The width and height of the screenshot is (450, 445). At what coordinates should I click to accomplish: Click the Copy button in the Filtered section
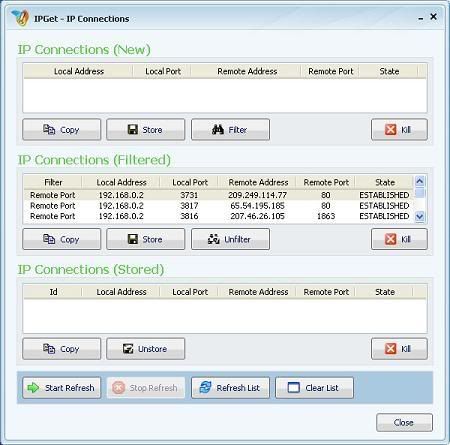pyautogui.click(x=62, y=239)
